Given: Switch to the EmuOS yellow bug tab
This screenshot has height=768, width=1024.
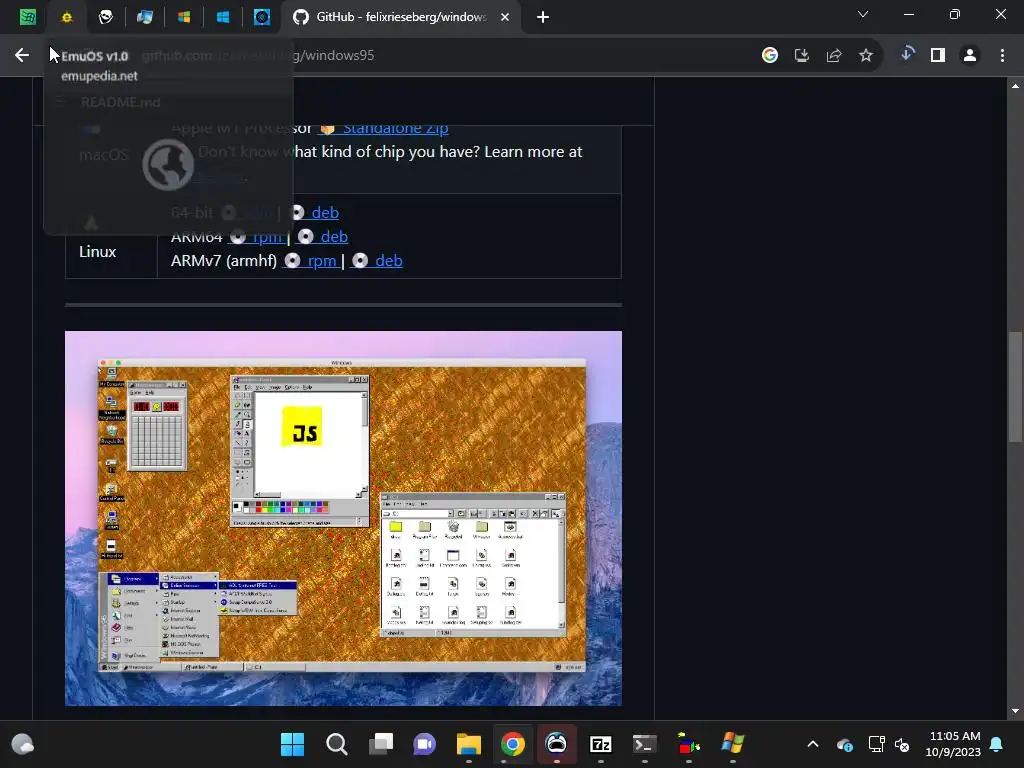Looking at the screenshot, I should [x=67, y=17].
